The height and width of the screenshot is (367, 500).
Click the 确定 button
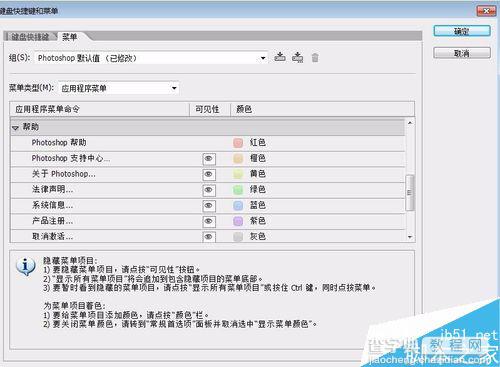[x=462, y=31]
